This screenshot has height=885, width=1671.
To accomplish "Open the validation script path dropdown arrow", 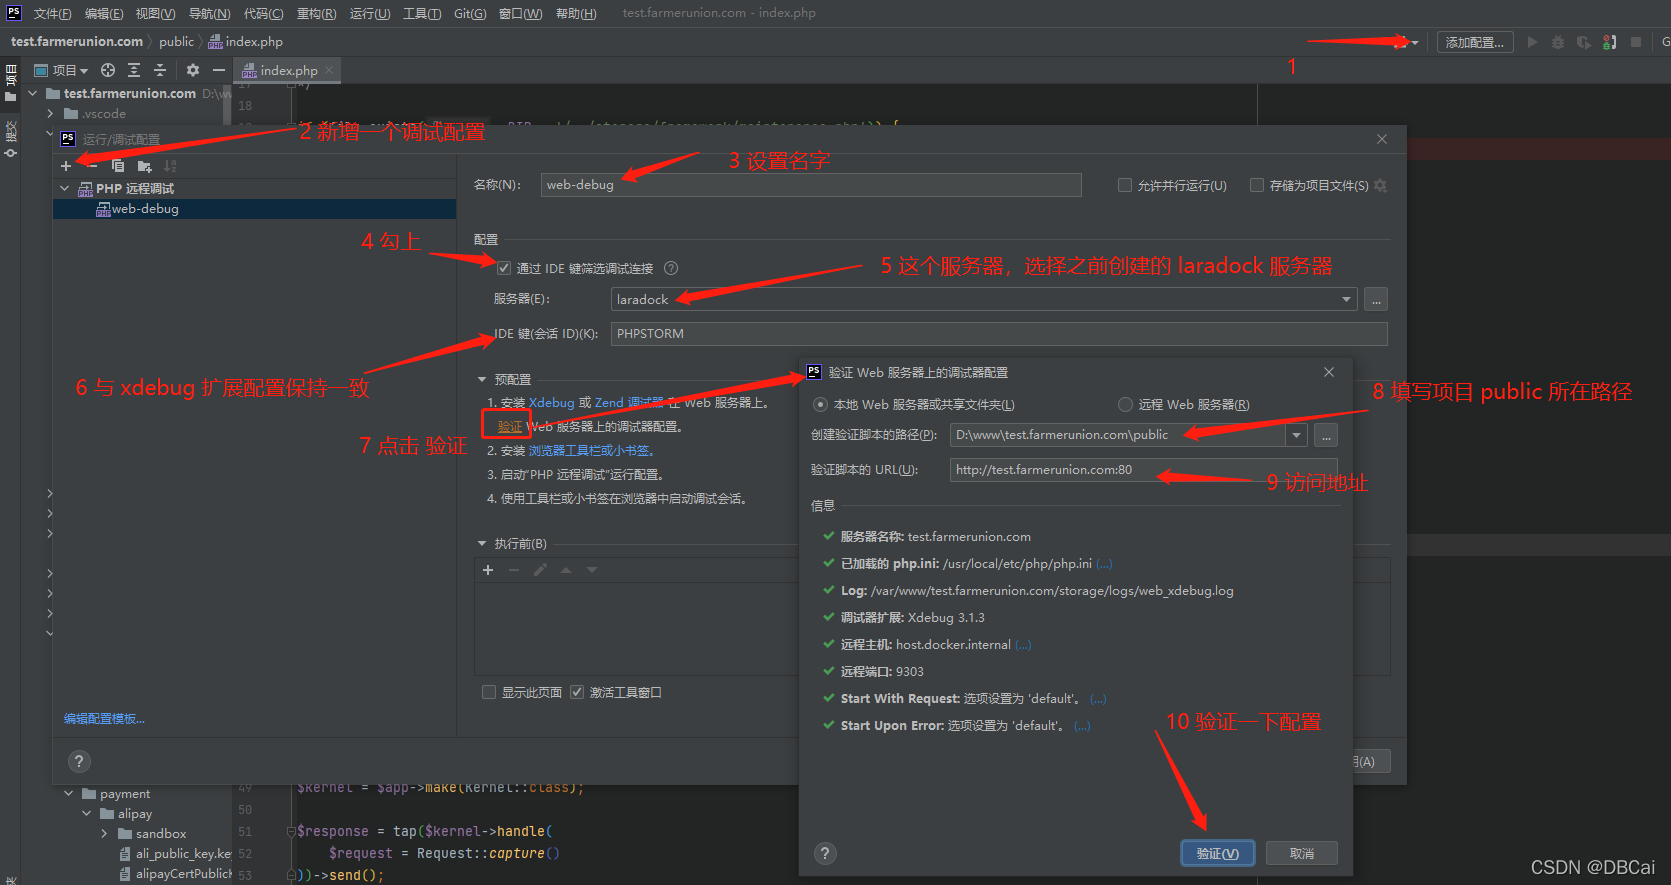I will pos(1297,435).
